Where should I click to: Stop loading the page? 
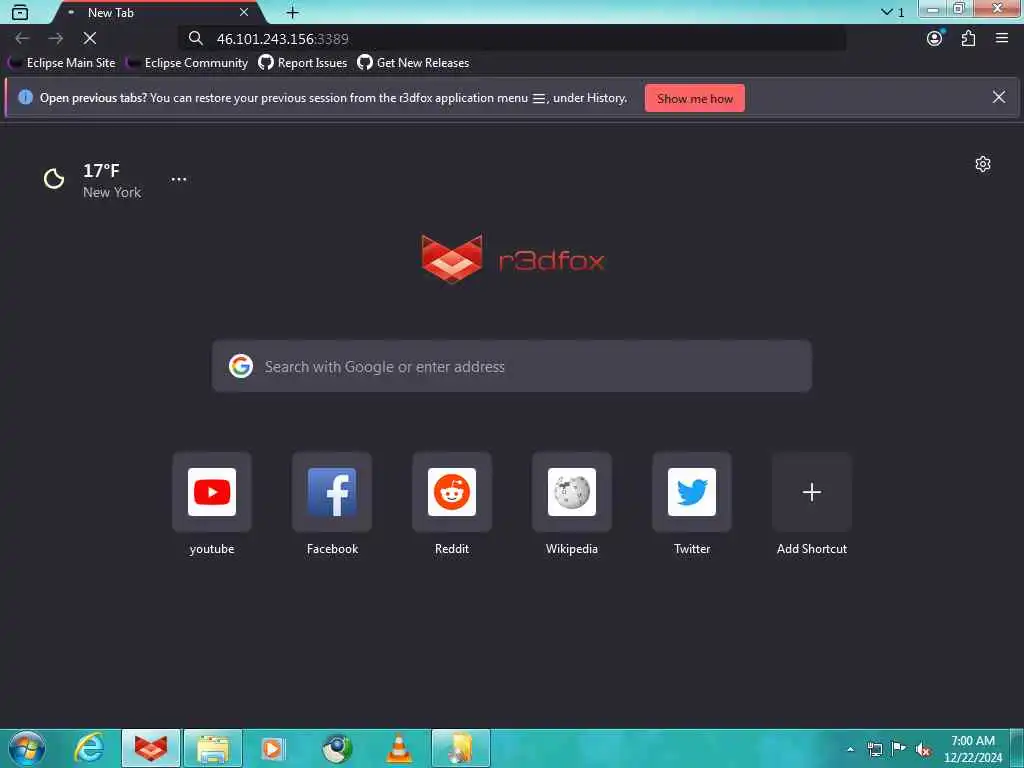(90, 39)
